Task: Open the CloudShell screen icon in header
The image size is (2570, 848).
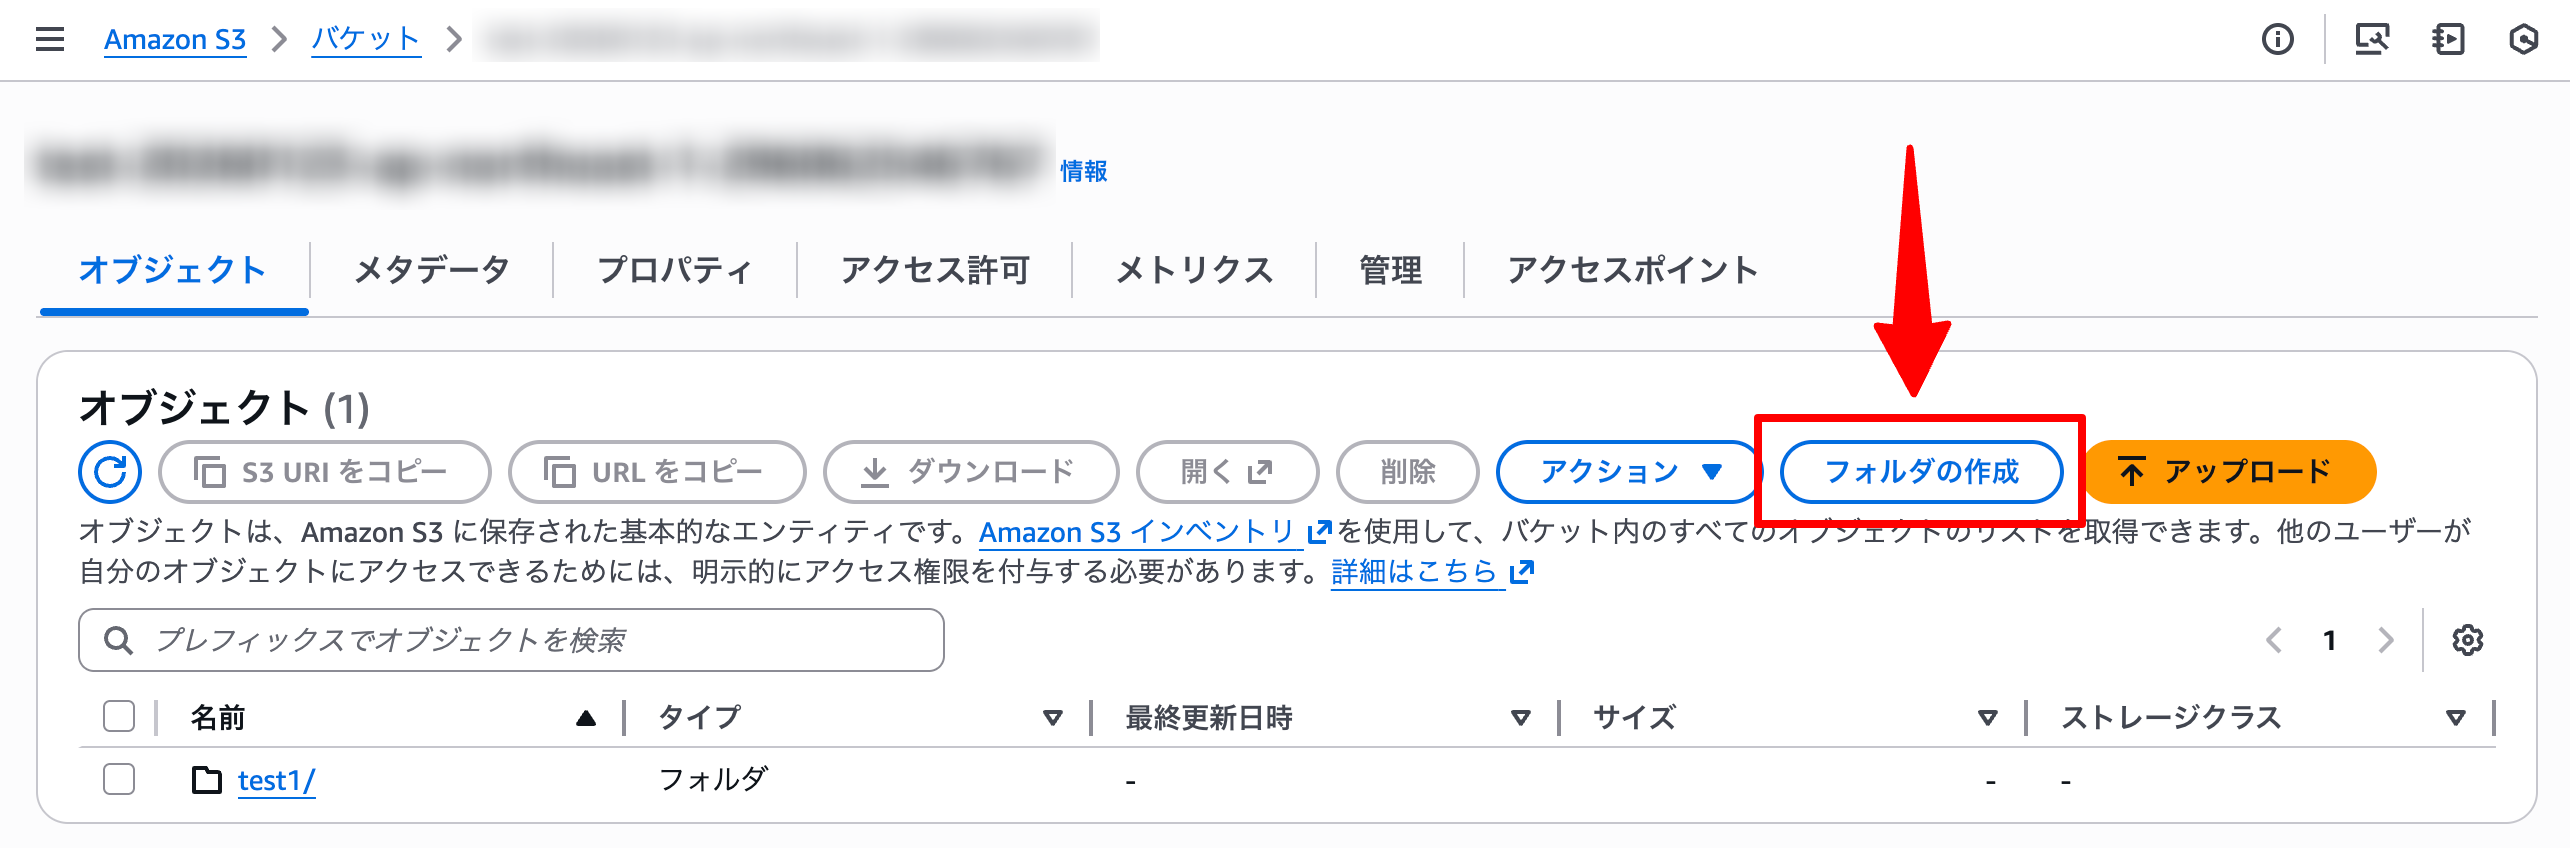Action: pyautogui.click(x=2371, y=40)
